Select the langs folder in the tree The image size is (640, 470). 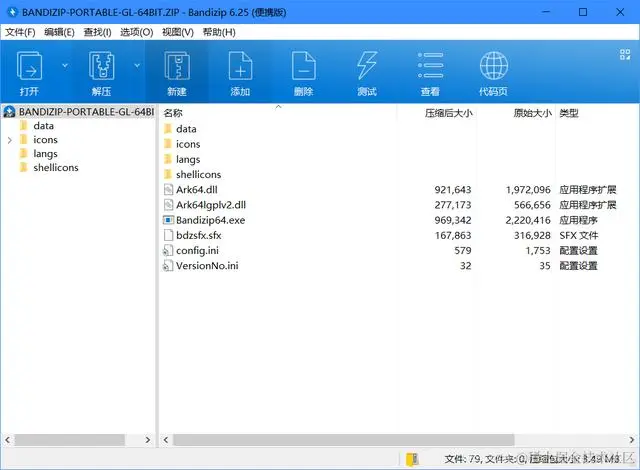coord(45,154)
